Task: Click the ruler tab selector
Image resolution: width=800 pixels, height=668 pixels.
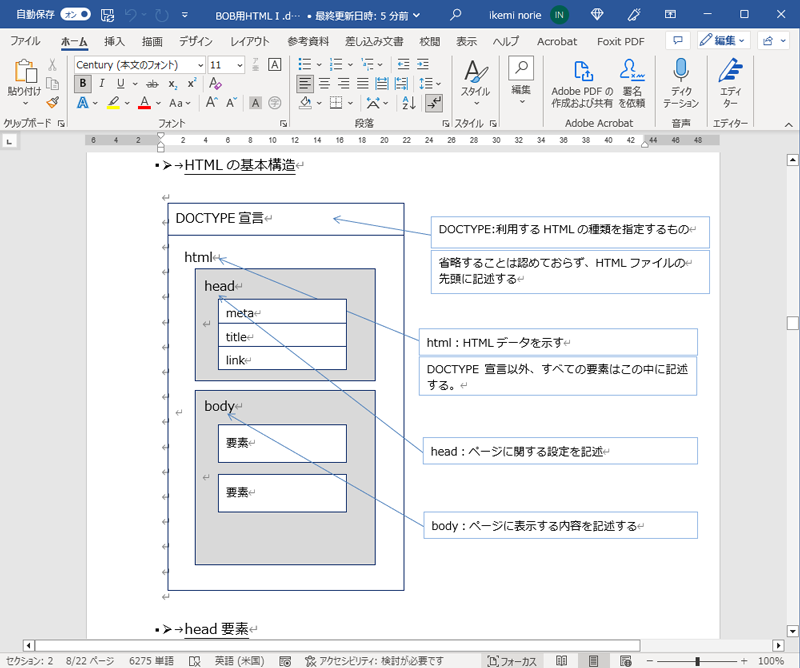Action: (9, 141)
